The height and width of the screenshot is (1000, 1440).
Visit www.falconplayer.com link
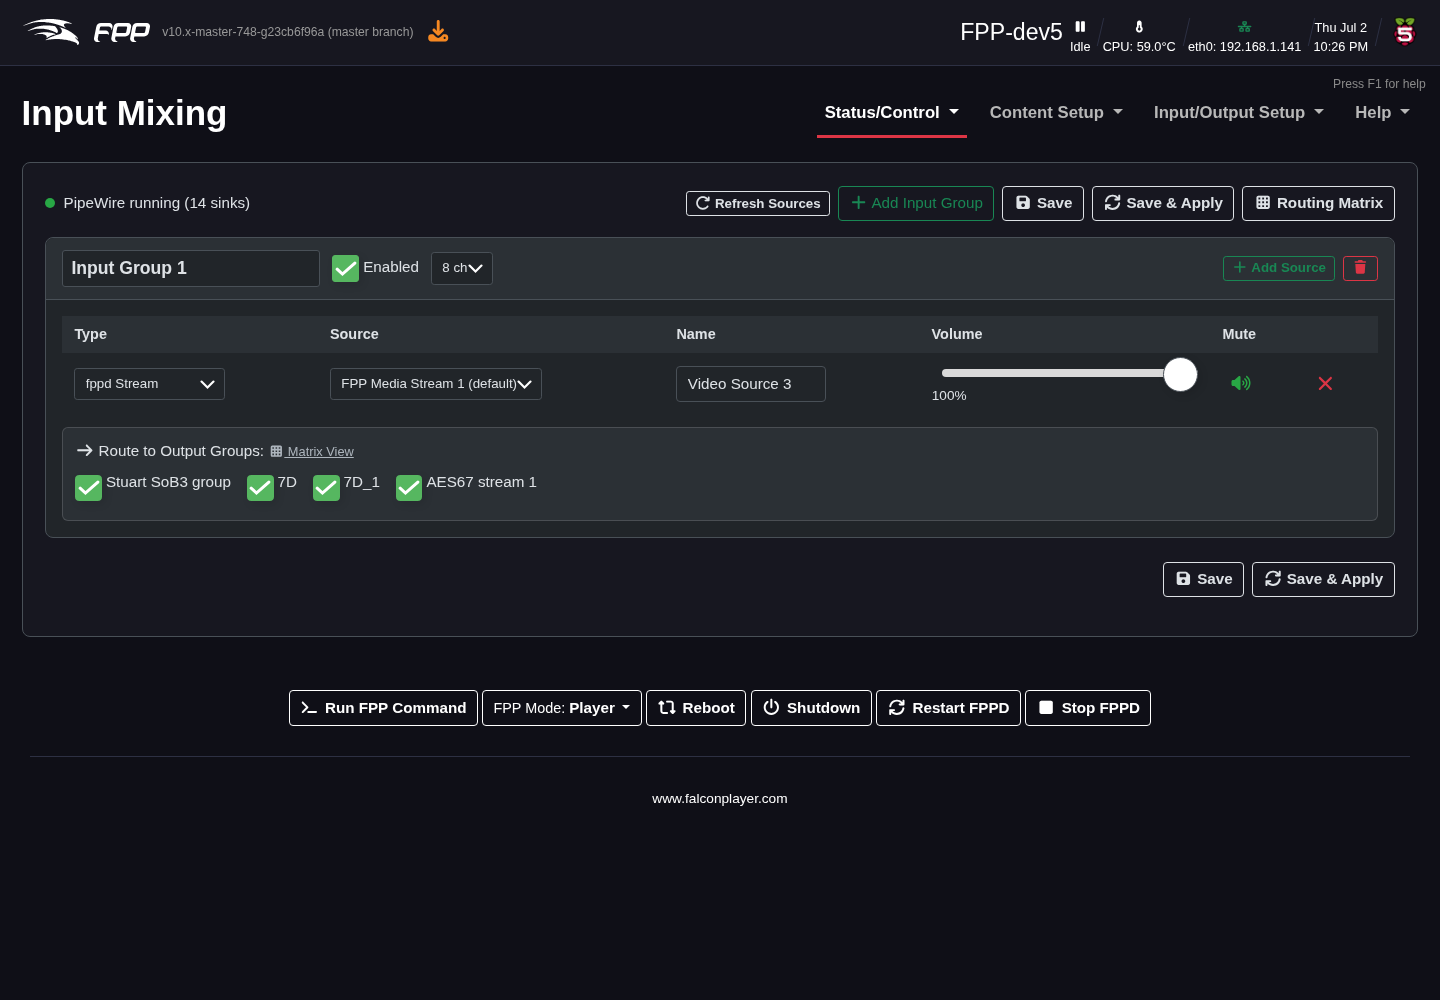(x=720, y=798)
